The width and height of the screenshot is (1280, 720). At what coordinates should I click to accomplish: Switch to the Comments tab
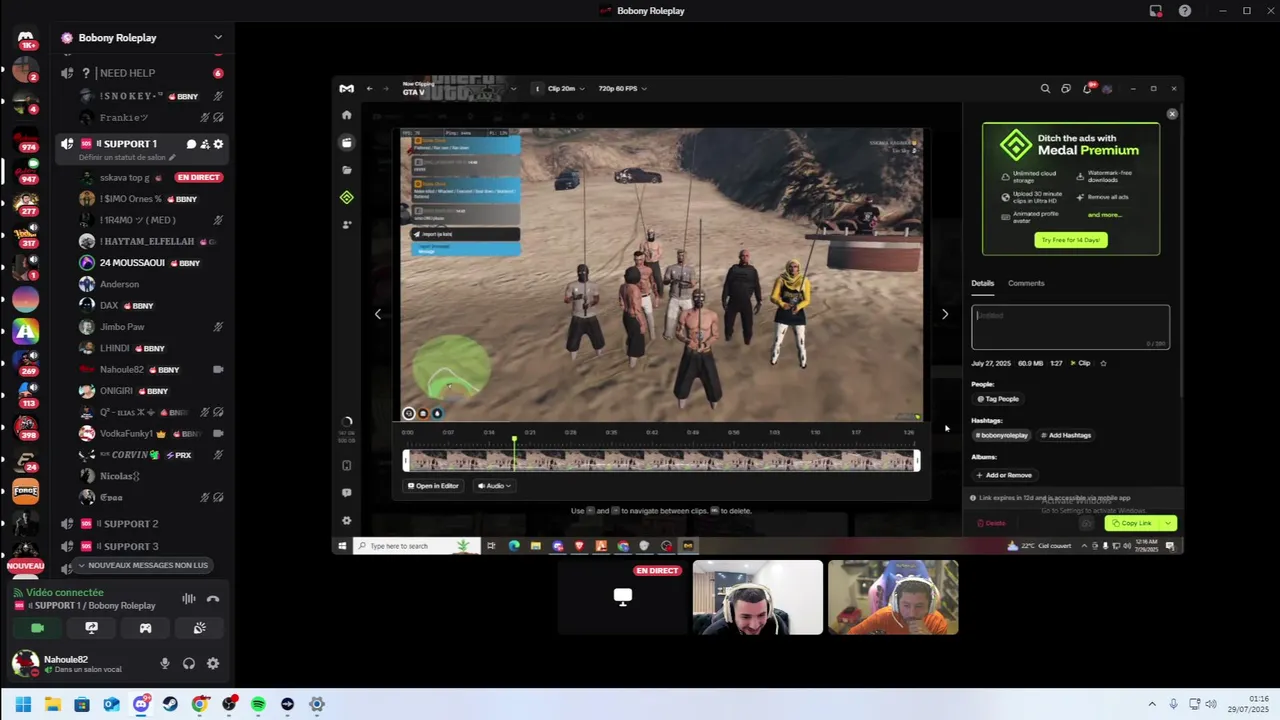(1026, 283)
